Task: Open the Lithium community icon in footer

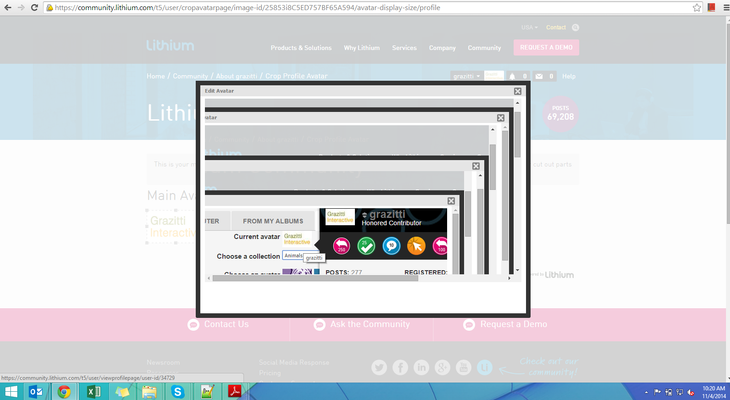Action: tap(485, 367)
